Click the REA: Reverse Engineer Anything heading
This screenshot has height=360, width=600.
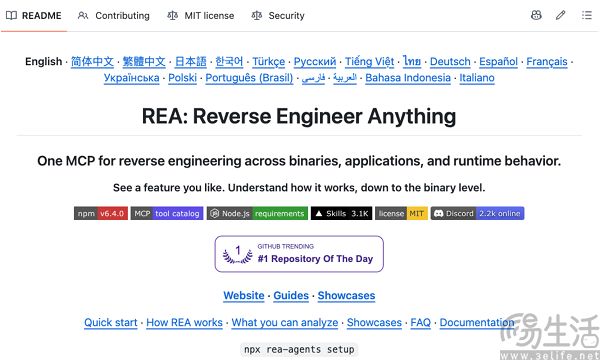click(x=299, y=116)
